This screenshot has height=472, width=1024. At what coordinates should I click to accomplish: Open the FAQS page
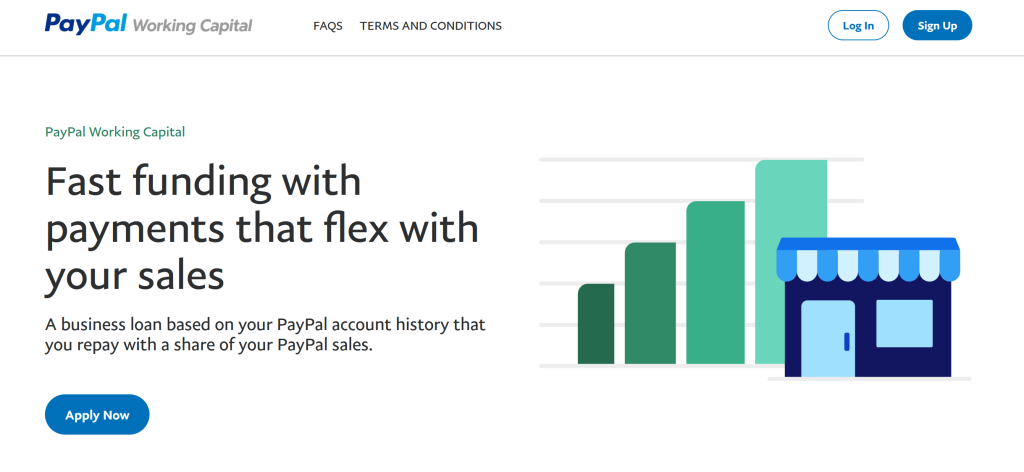click(328, 26)
